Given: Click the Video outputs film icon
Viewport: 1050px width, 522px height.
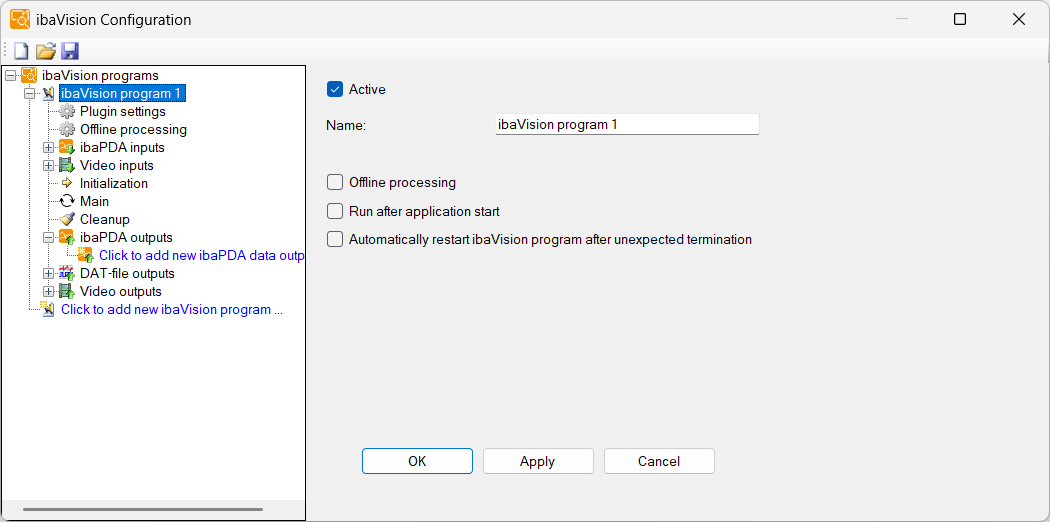Looking at the screenshot, I should coord(67,291).
